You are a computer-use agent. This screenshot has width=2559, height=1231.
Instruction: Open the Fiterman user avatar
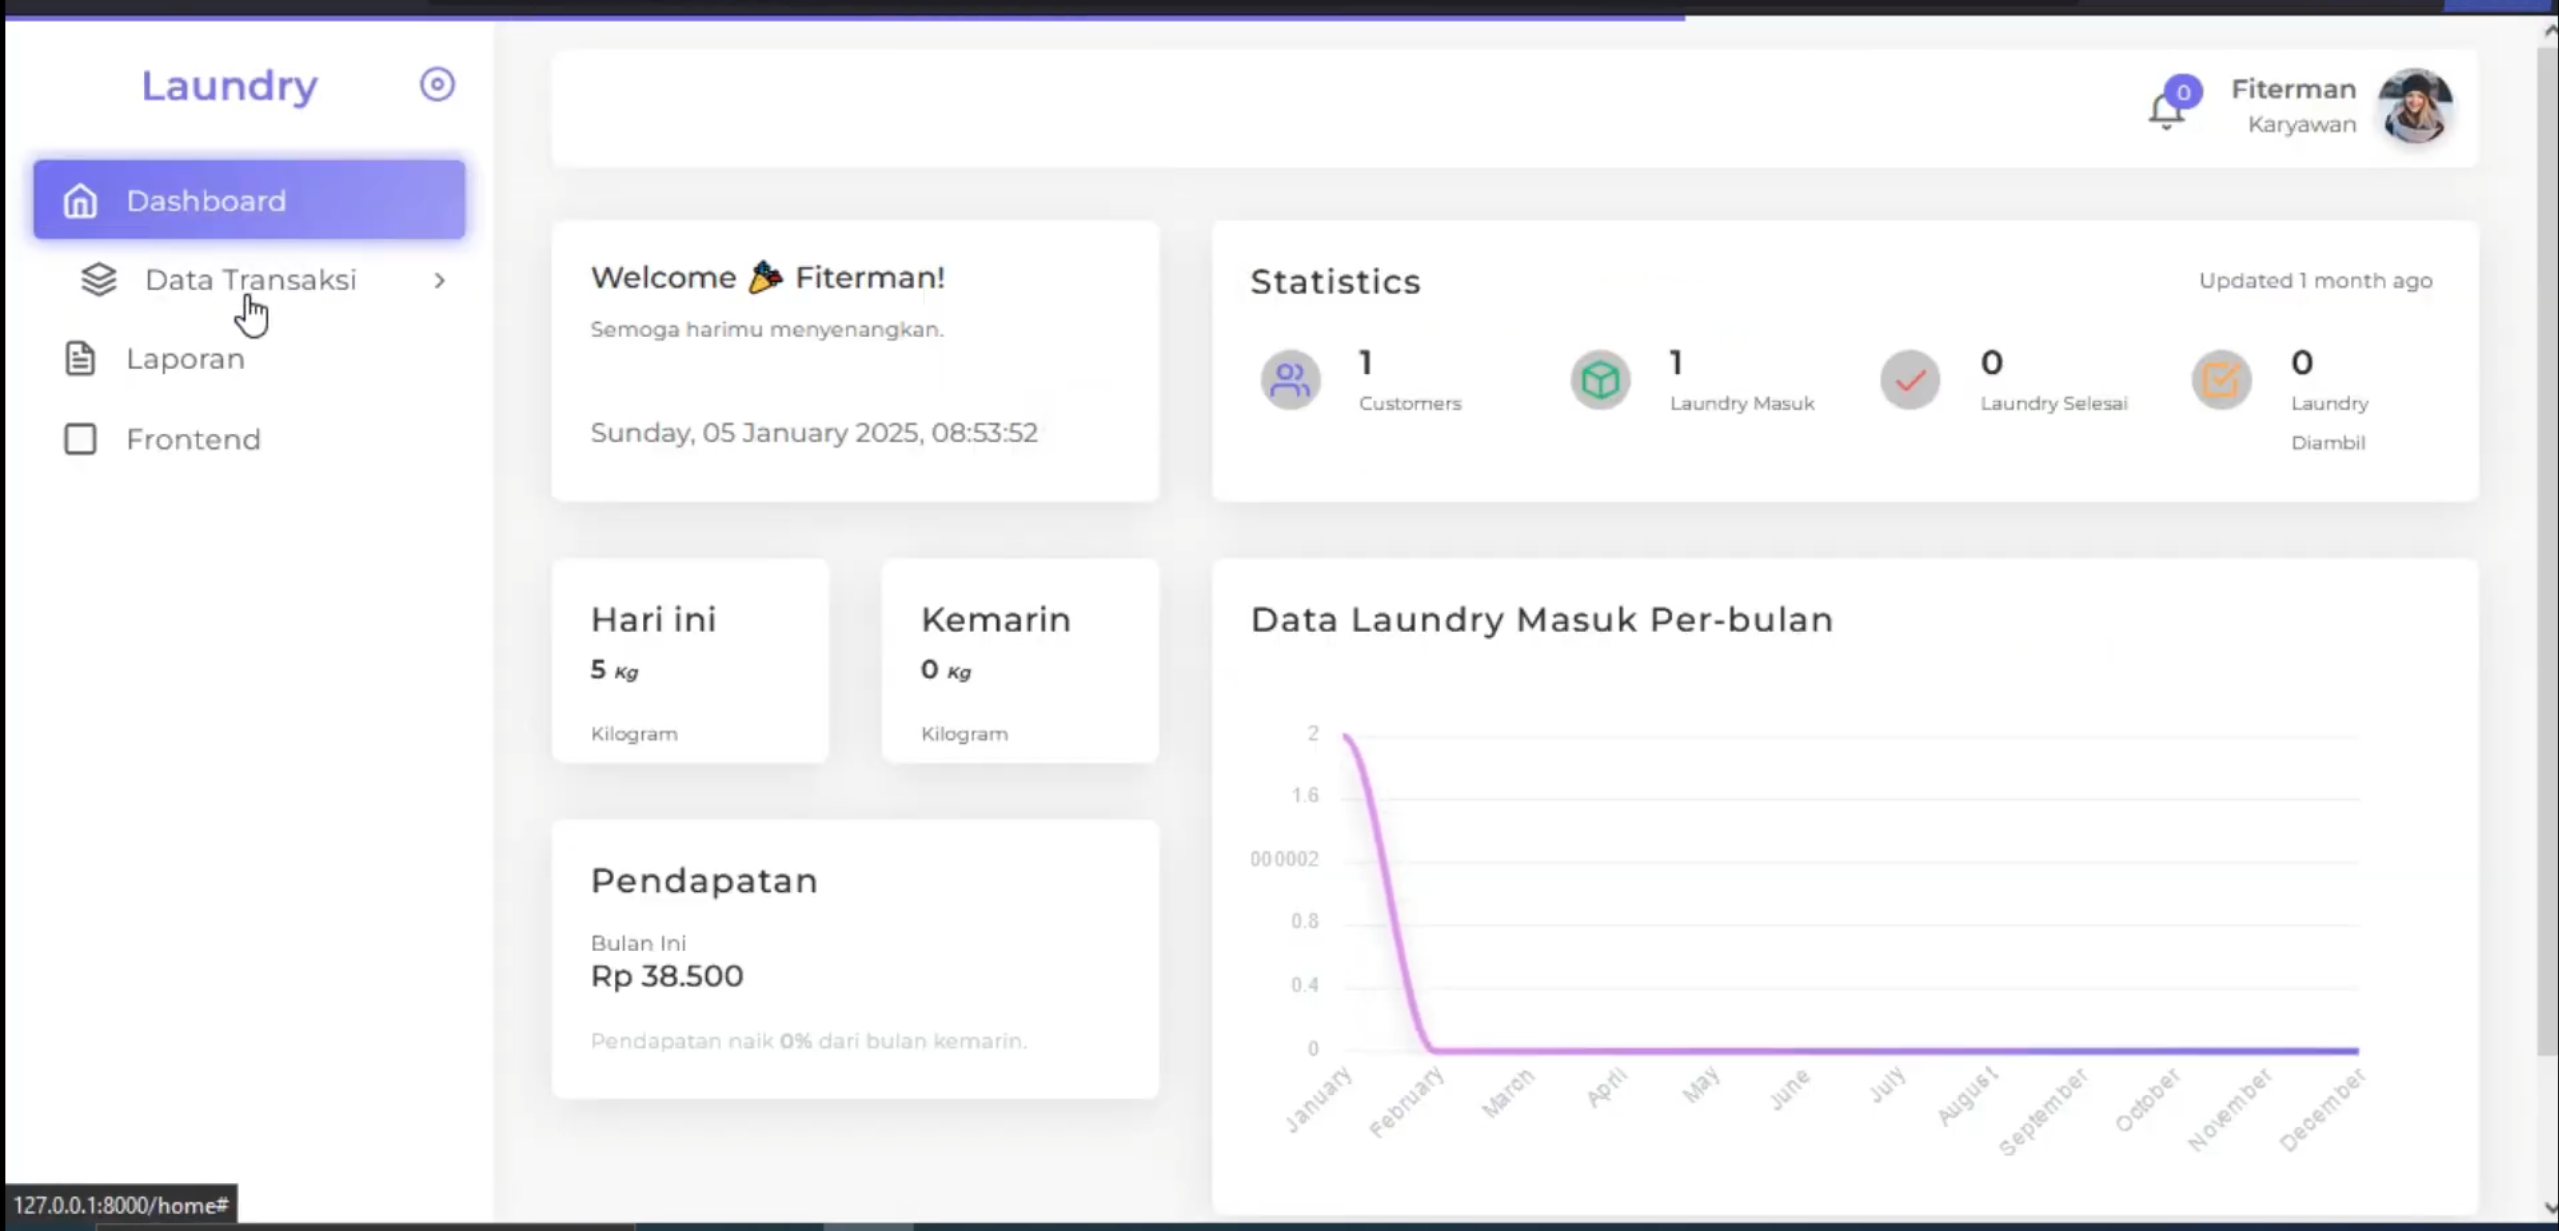[x=2415, y=106]
